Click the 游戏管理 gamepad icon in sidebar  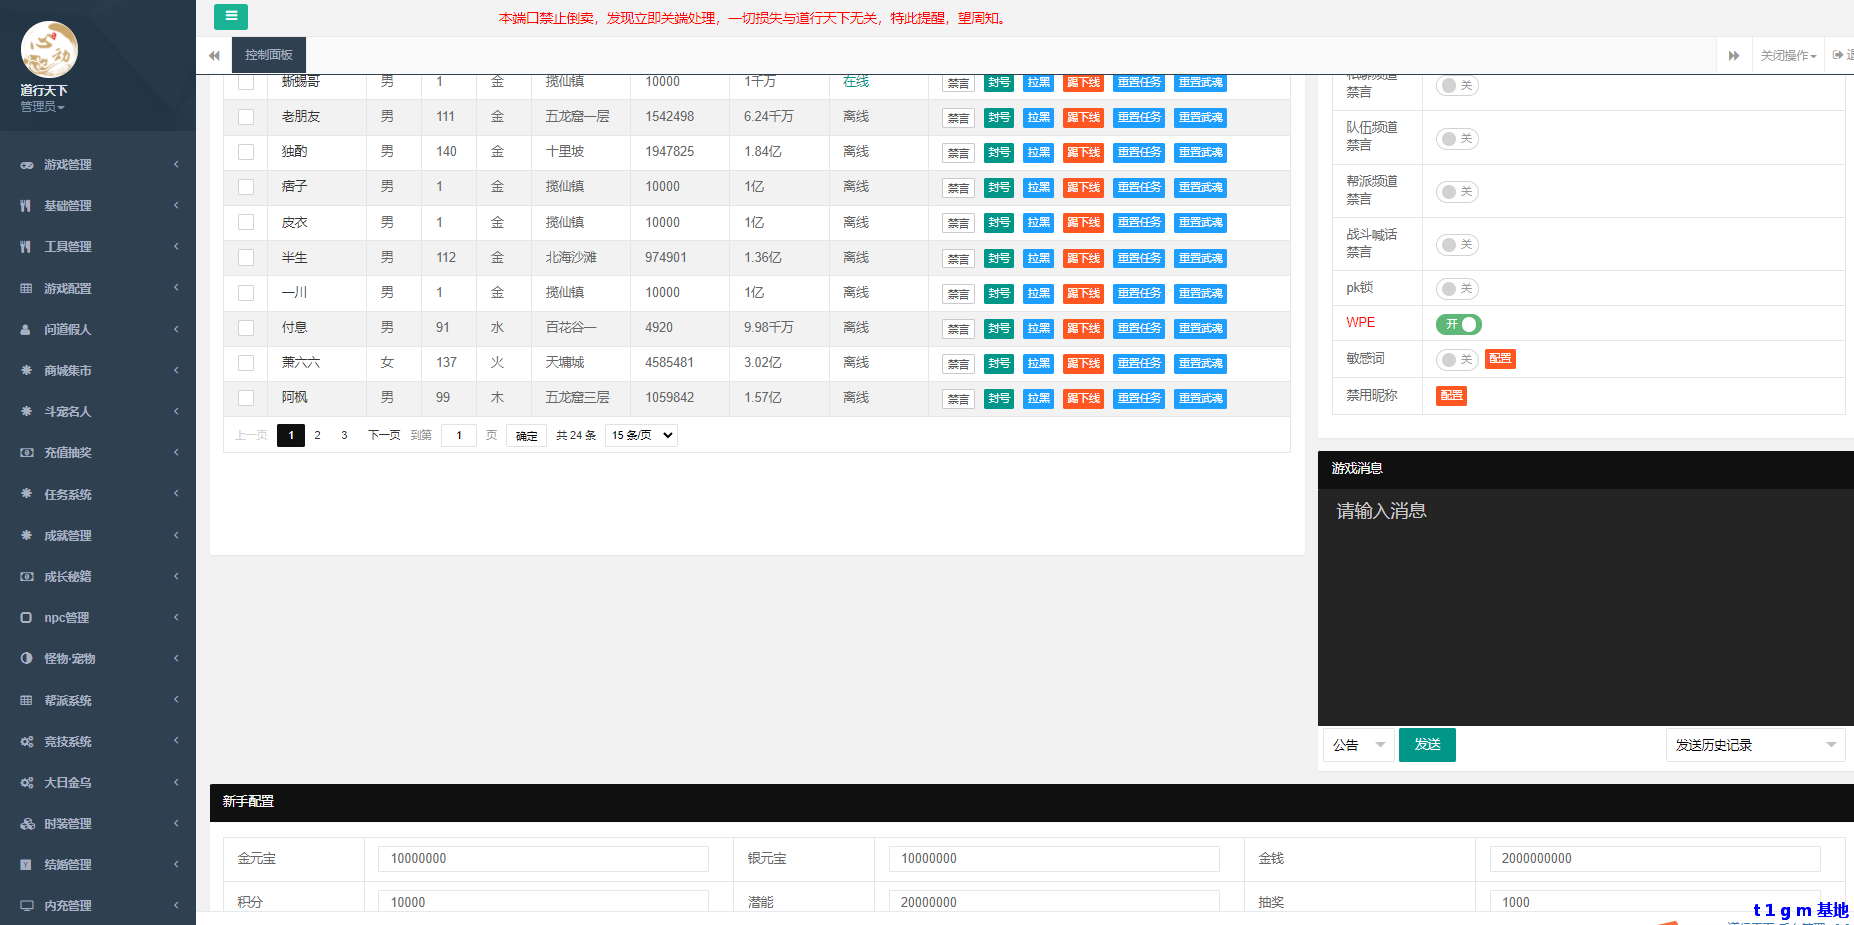coord(26,165)
